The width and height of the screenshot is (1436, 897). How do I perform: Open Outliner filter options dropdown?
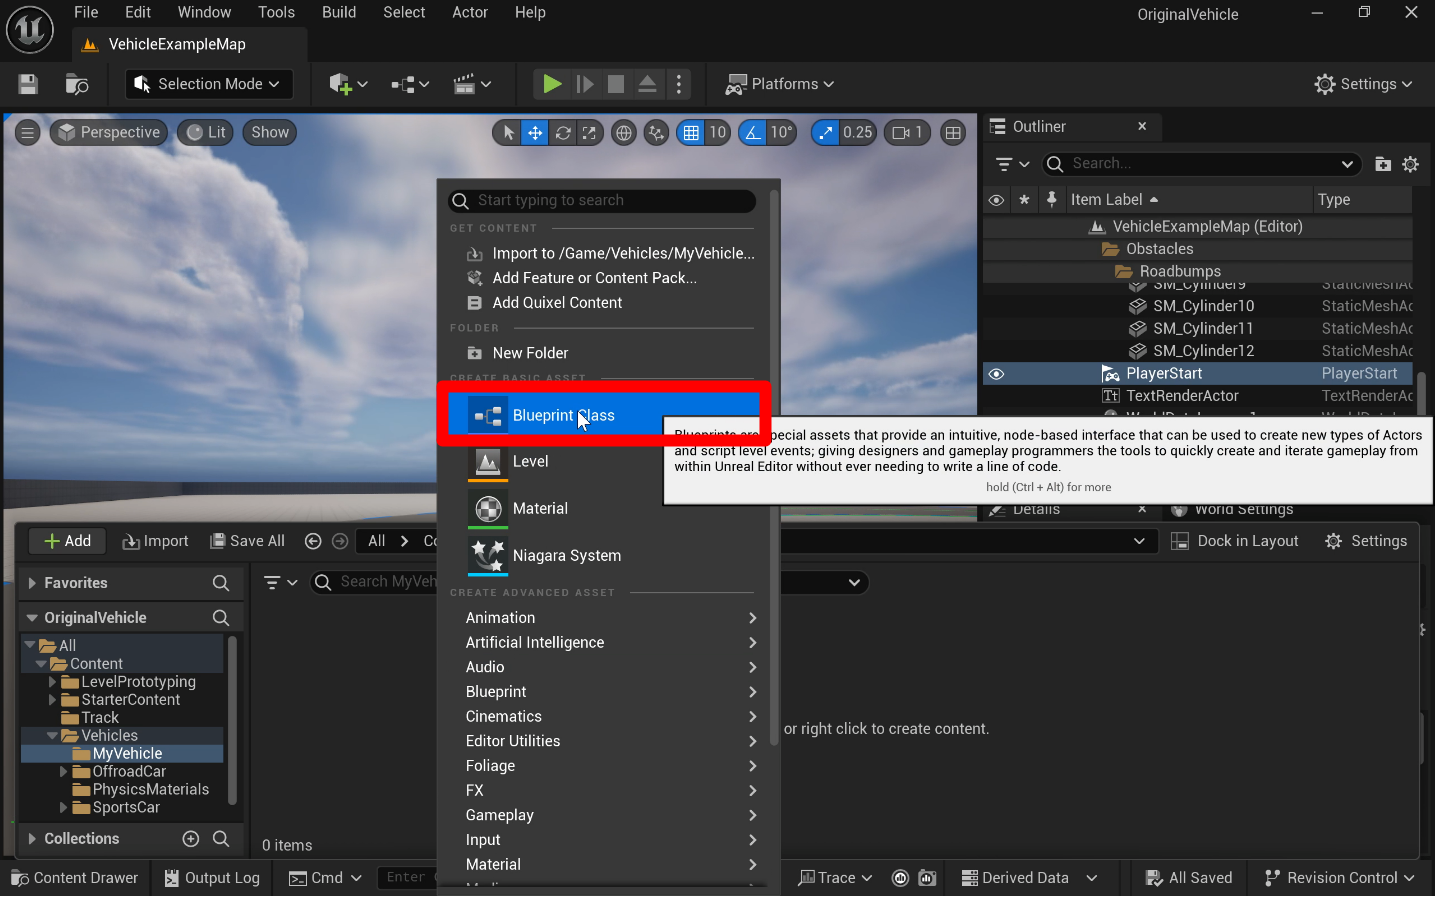pyautogui.click(x=1012, y=164)
